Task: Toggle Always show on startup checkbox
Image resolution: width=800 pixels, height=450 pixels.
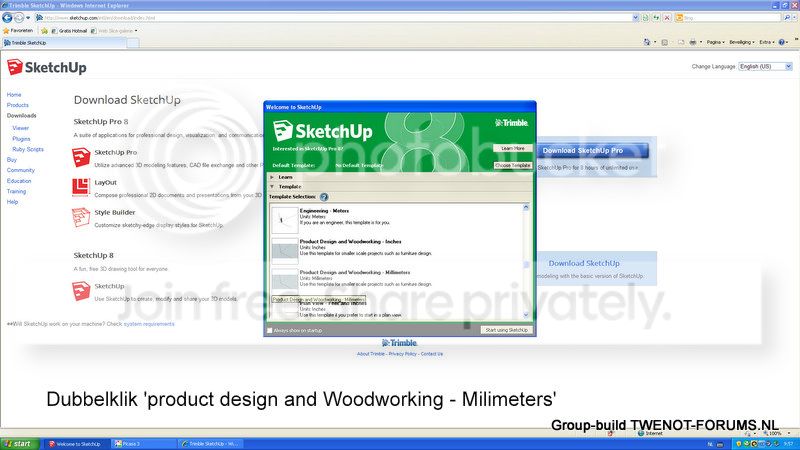Action: [270, 331]
